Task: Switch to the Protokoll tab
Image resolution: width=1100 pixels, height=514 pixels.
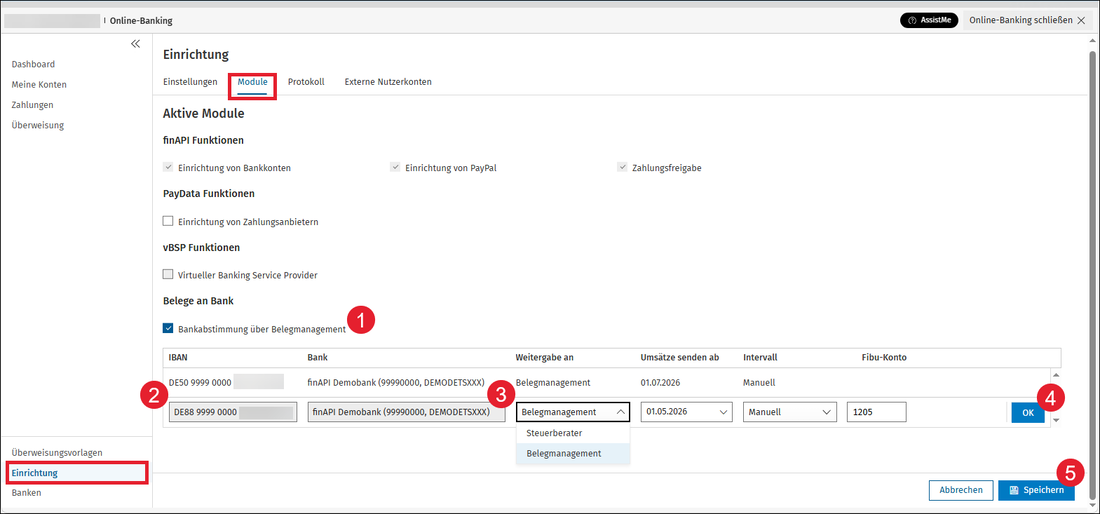Action: coord(306,82)
